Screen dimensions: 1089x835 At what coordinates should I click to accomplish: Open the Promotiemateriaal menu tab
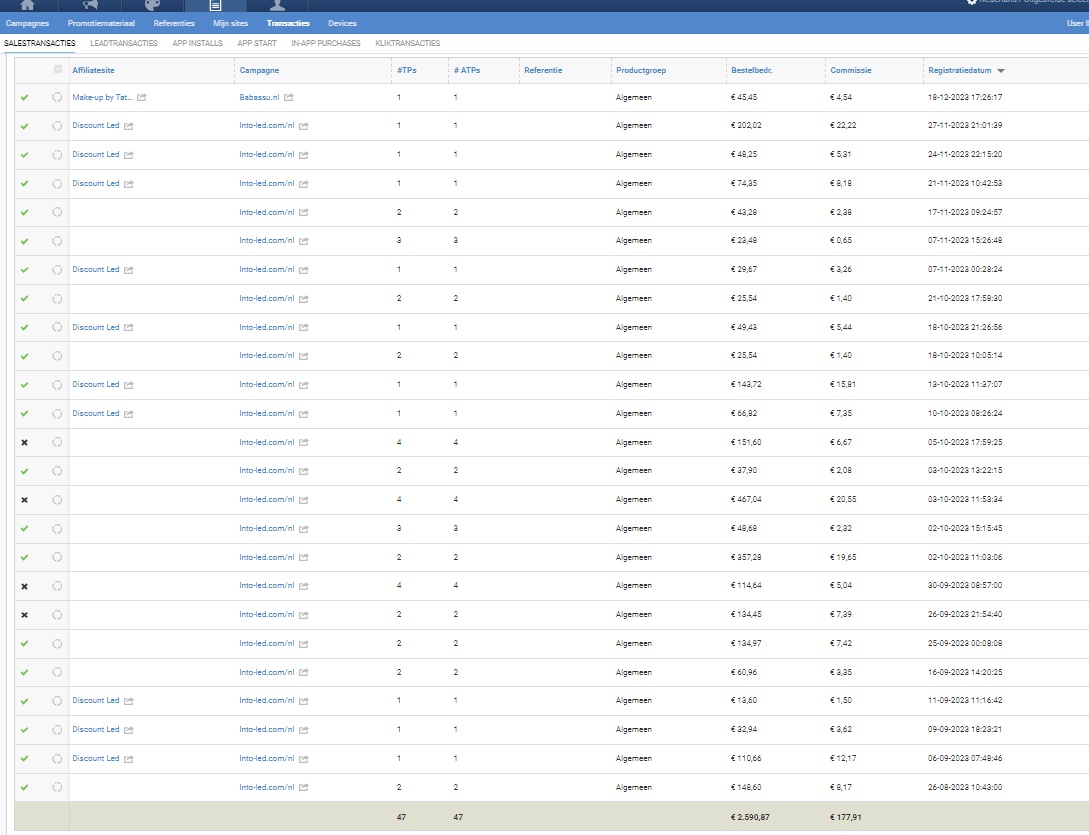(x=101, y=23)
